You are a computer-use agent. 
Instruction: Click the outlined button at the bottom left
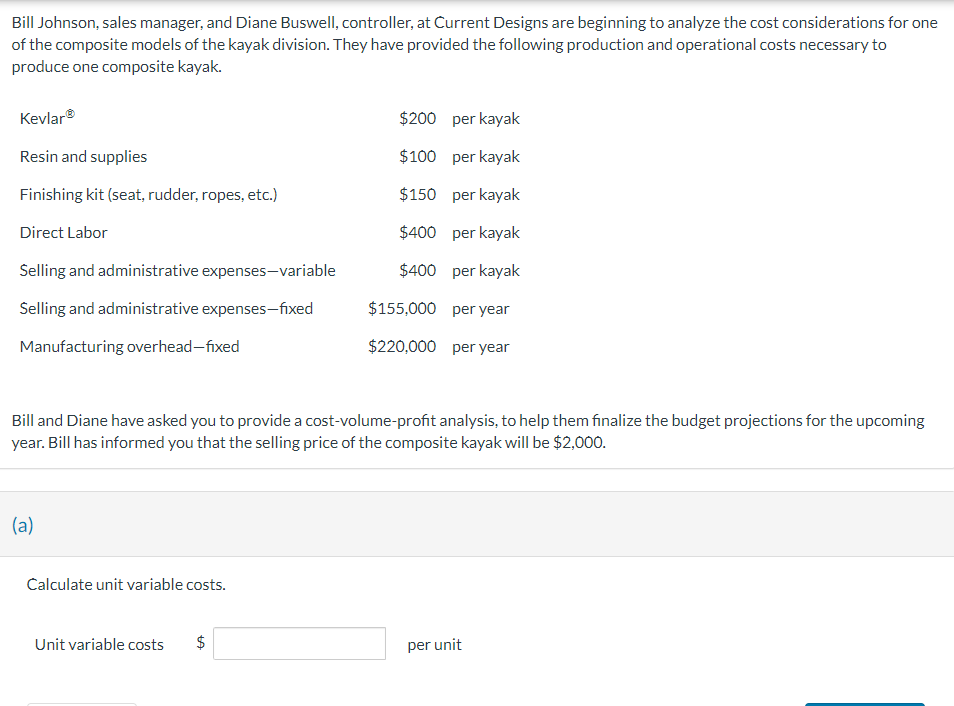(x=82, y=703)
